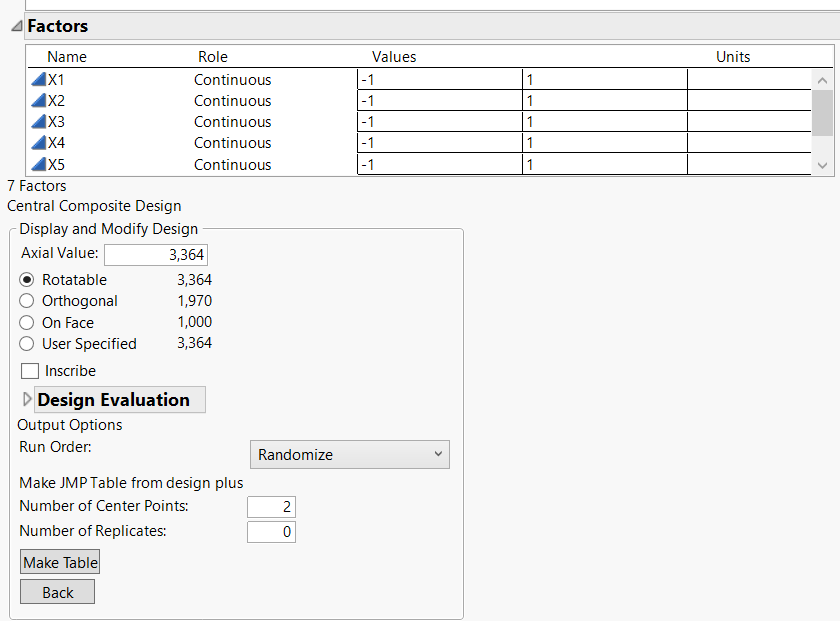
Task: Click the X4 low value cell -1
Action: [440, 143]
